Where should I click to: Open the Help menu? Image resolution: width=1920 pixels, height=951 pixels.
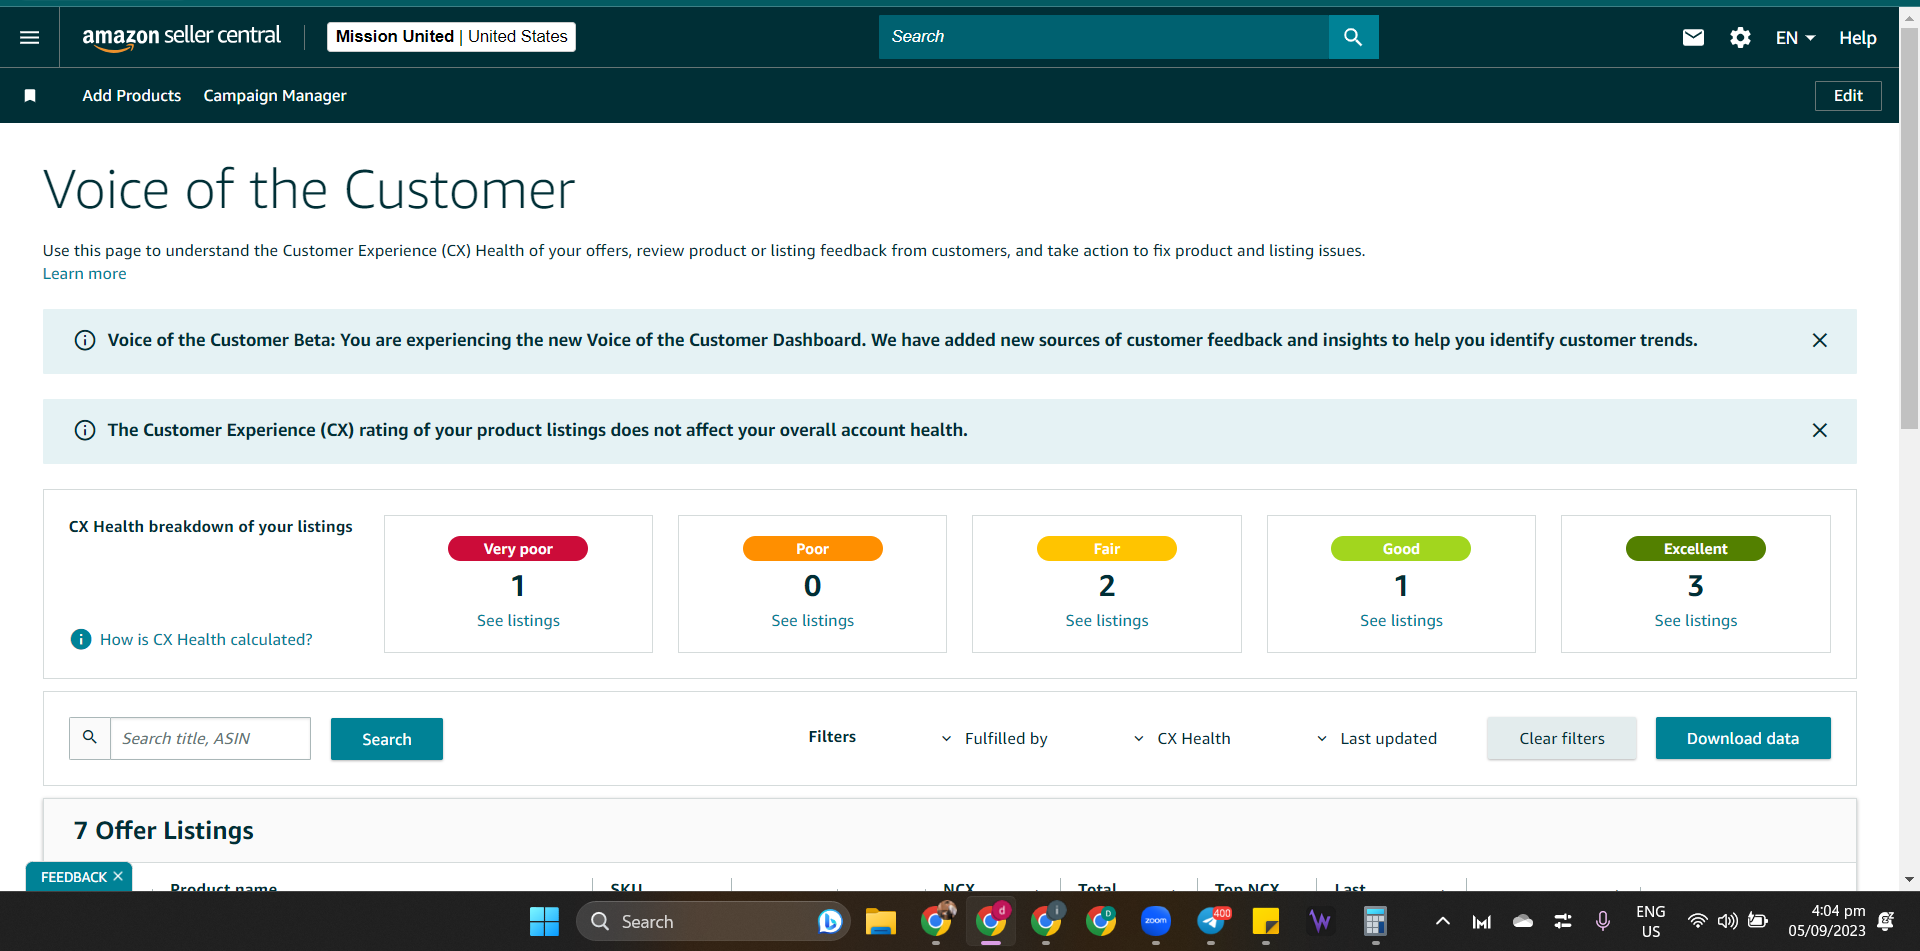click(x=1857, y=38)
